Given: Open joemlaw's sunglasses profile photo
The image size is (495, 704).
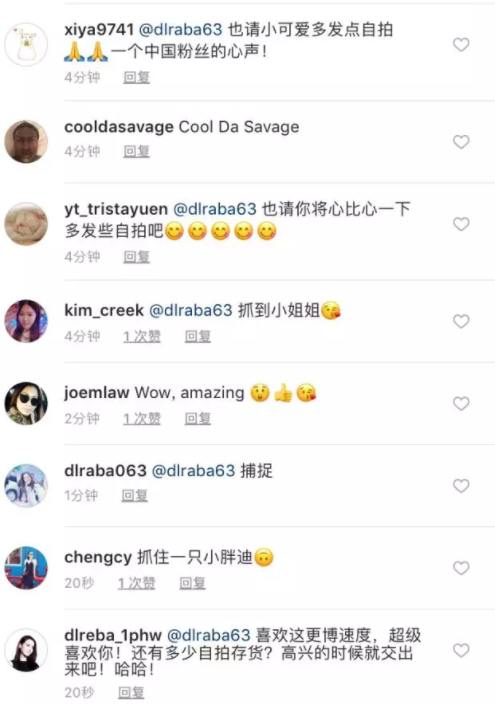Looking at the screenshot, I should pyautogui.click(x=26, y=403).
